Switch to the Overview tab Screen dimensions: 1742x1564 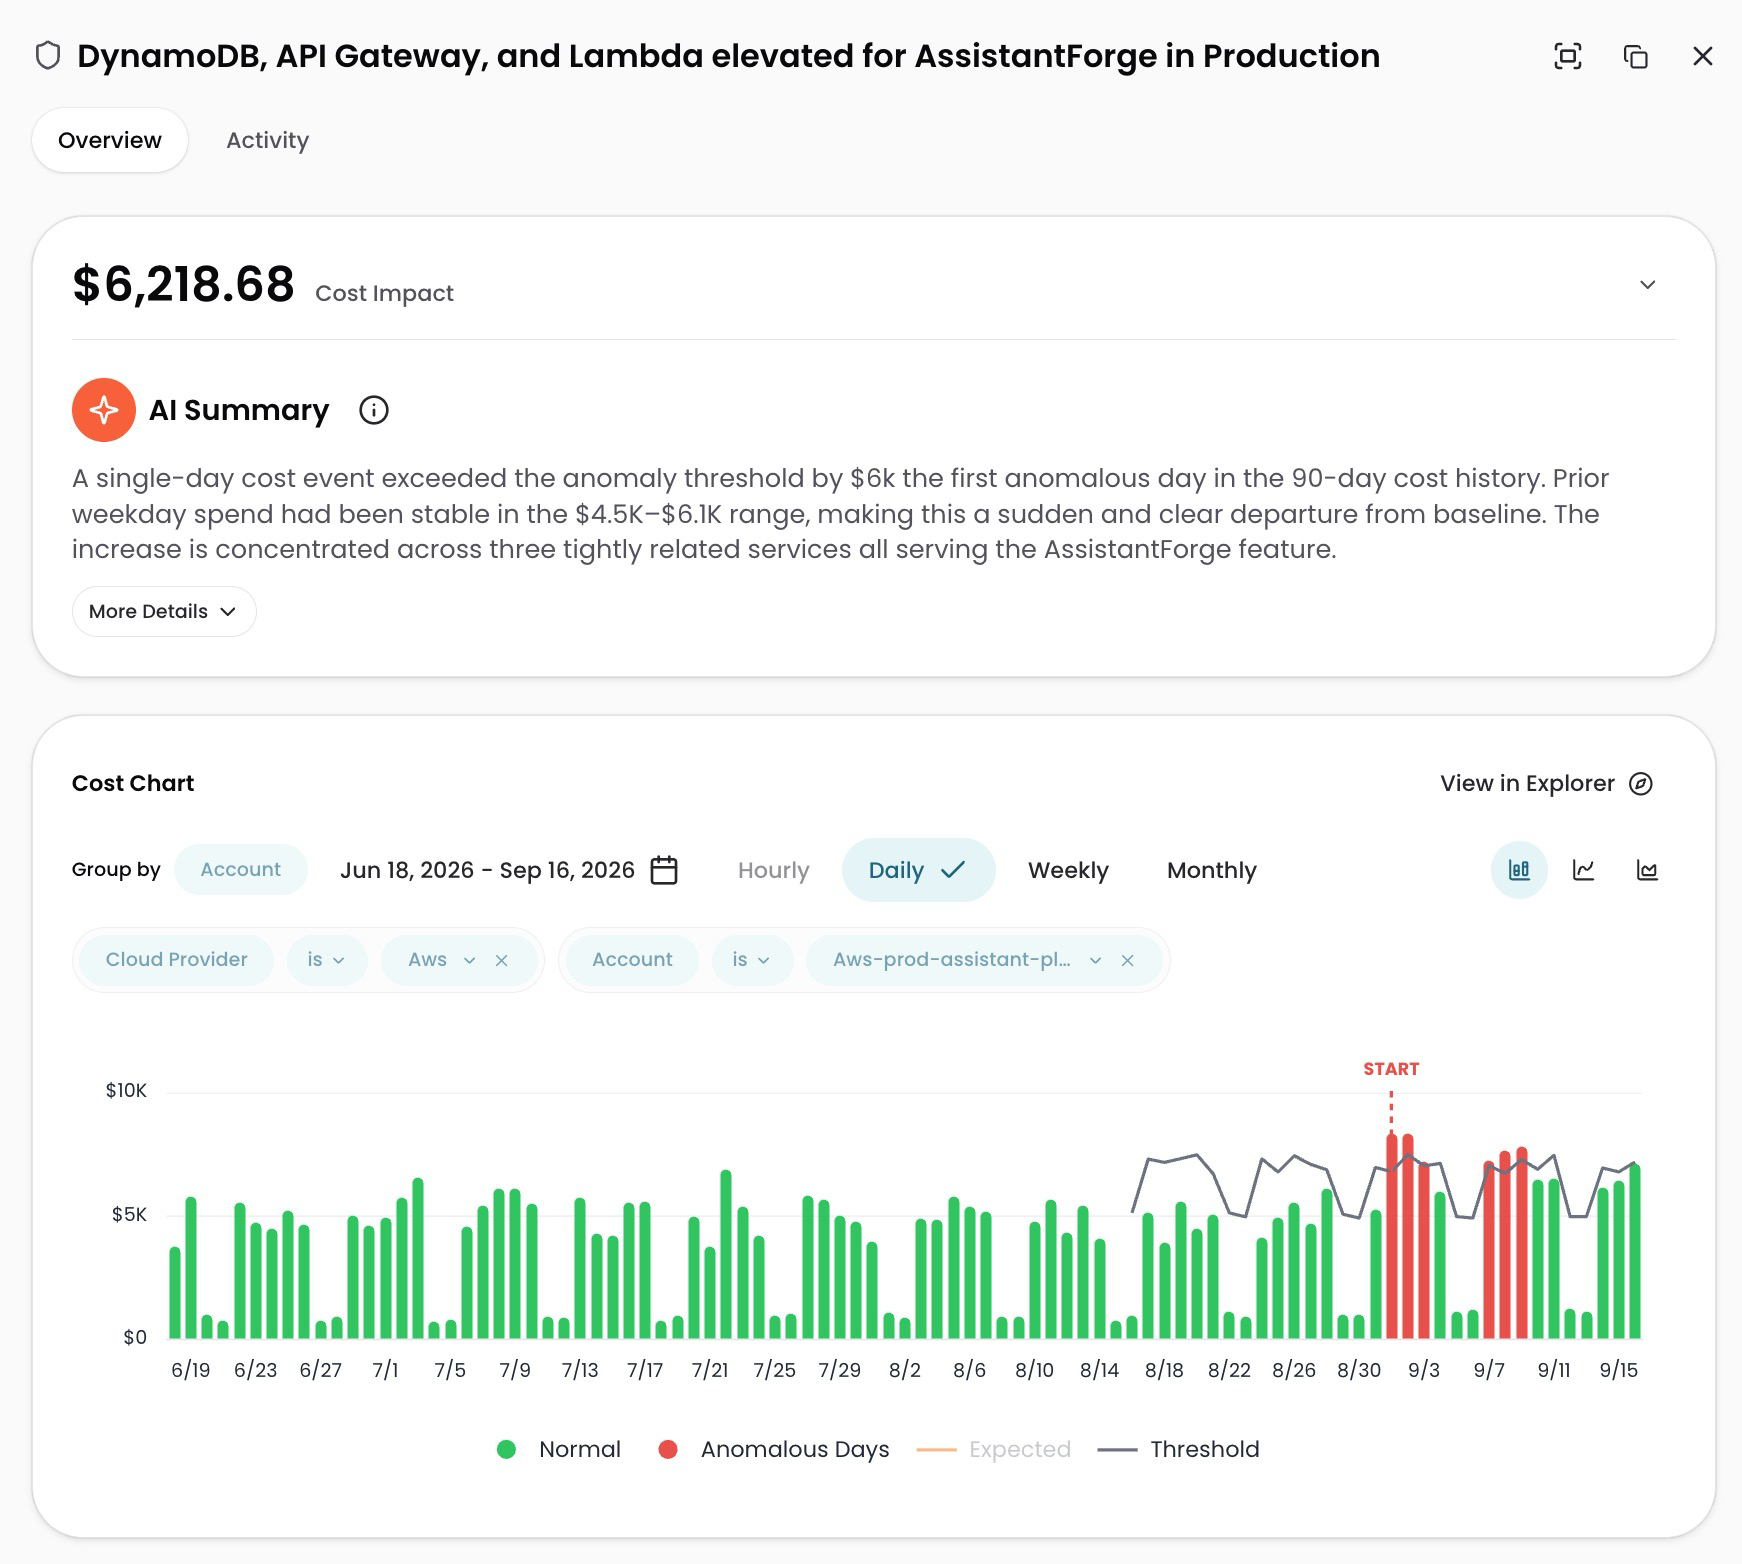click(110, 140)
